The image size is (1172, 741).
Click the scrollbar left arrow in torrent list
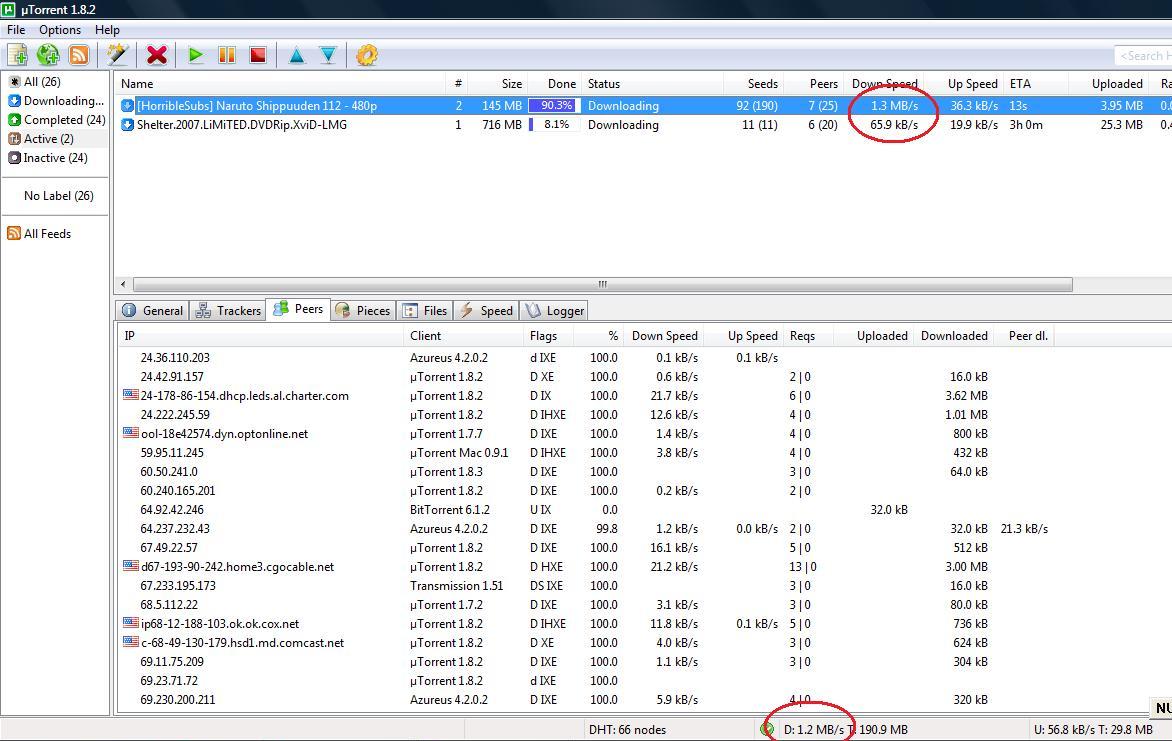click(x=124, y=284)
